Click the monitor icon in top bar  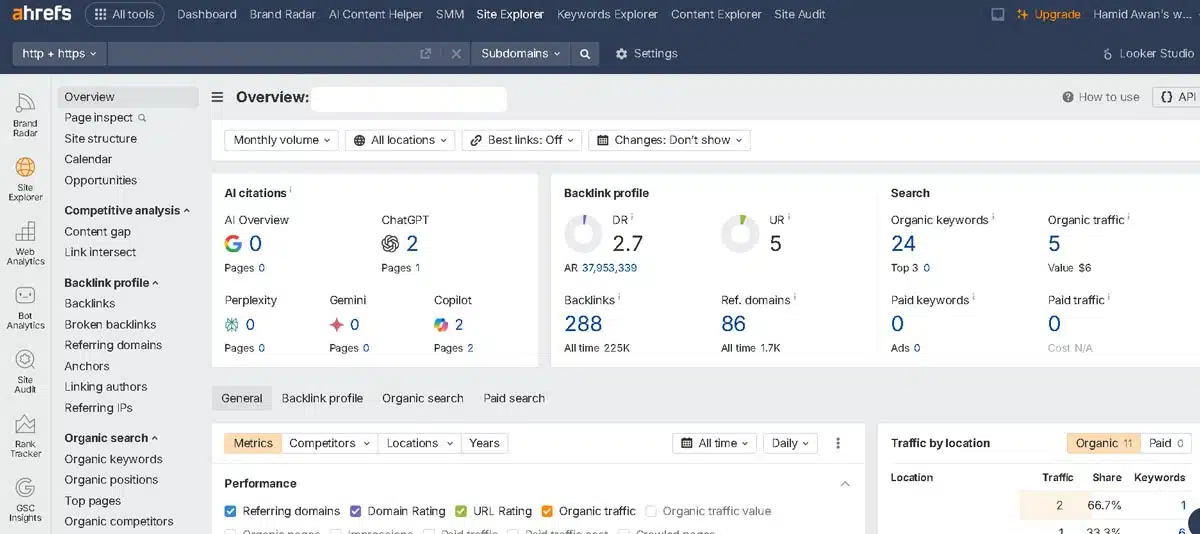[x=997, y=14]
